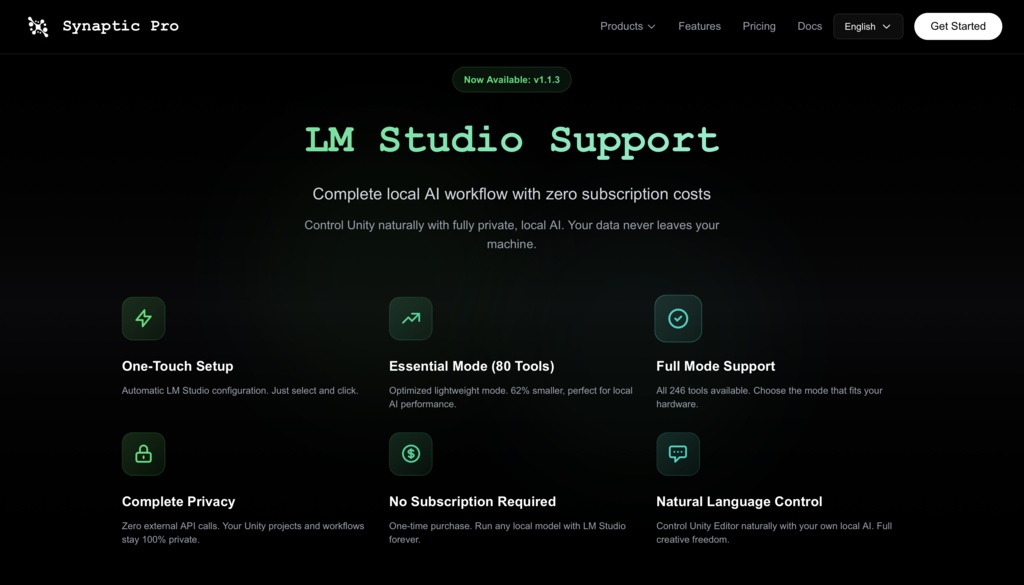Open the English language selector
Image resolution: width=1024 pixels, height=585 pixels.
coord(868,26)
